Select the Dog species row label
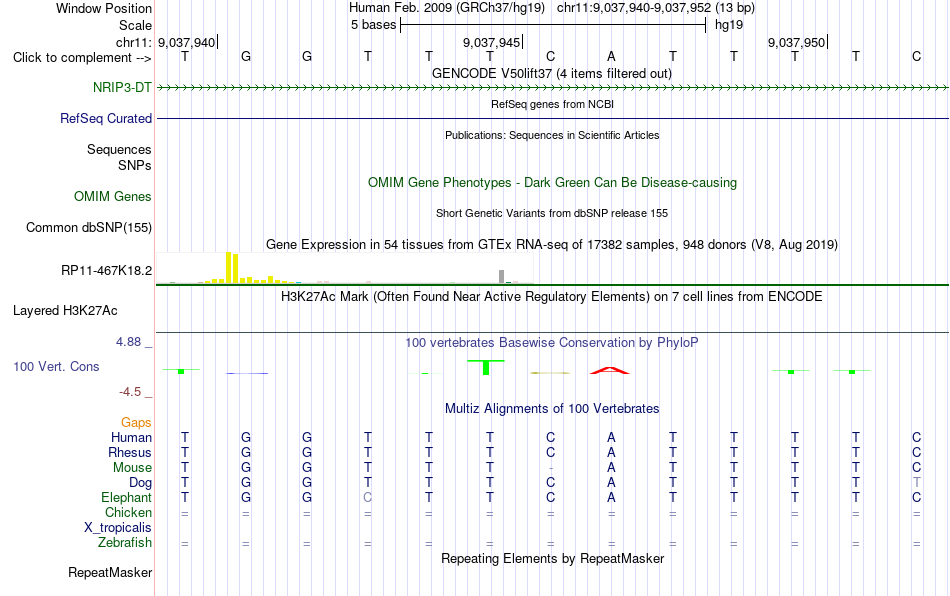 pyautogui.click(x=140, y=482)
